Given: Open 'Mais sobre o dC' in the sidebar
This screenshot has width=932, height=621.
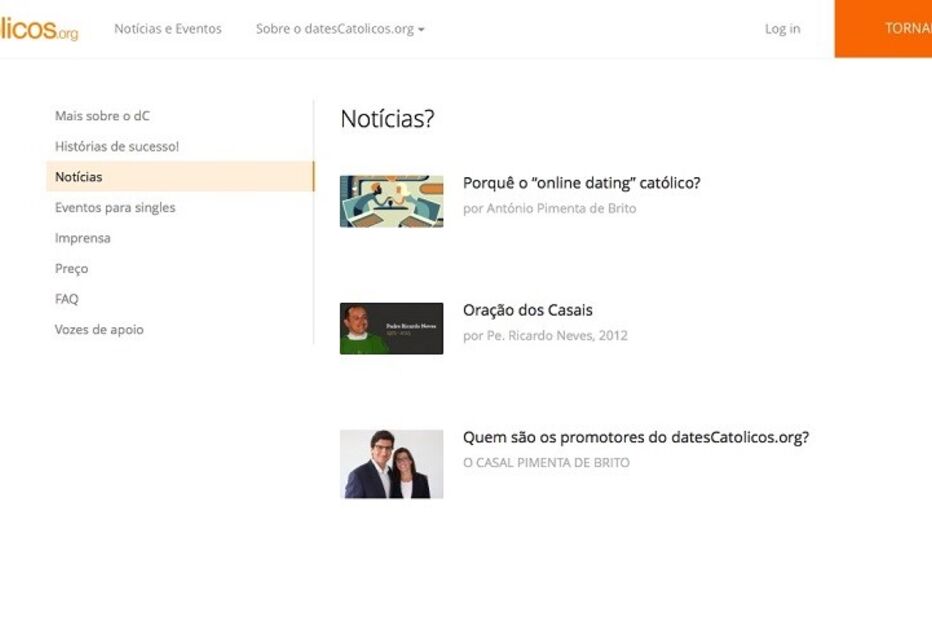Looking at the screenshot, I should point(103,115).
